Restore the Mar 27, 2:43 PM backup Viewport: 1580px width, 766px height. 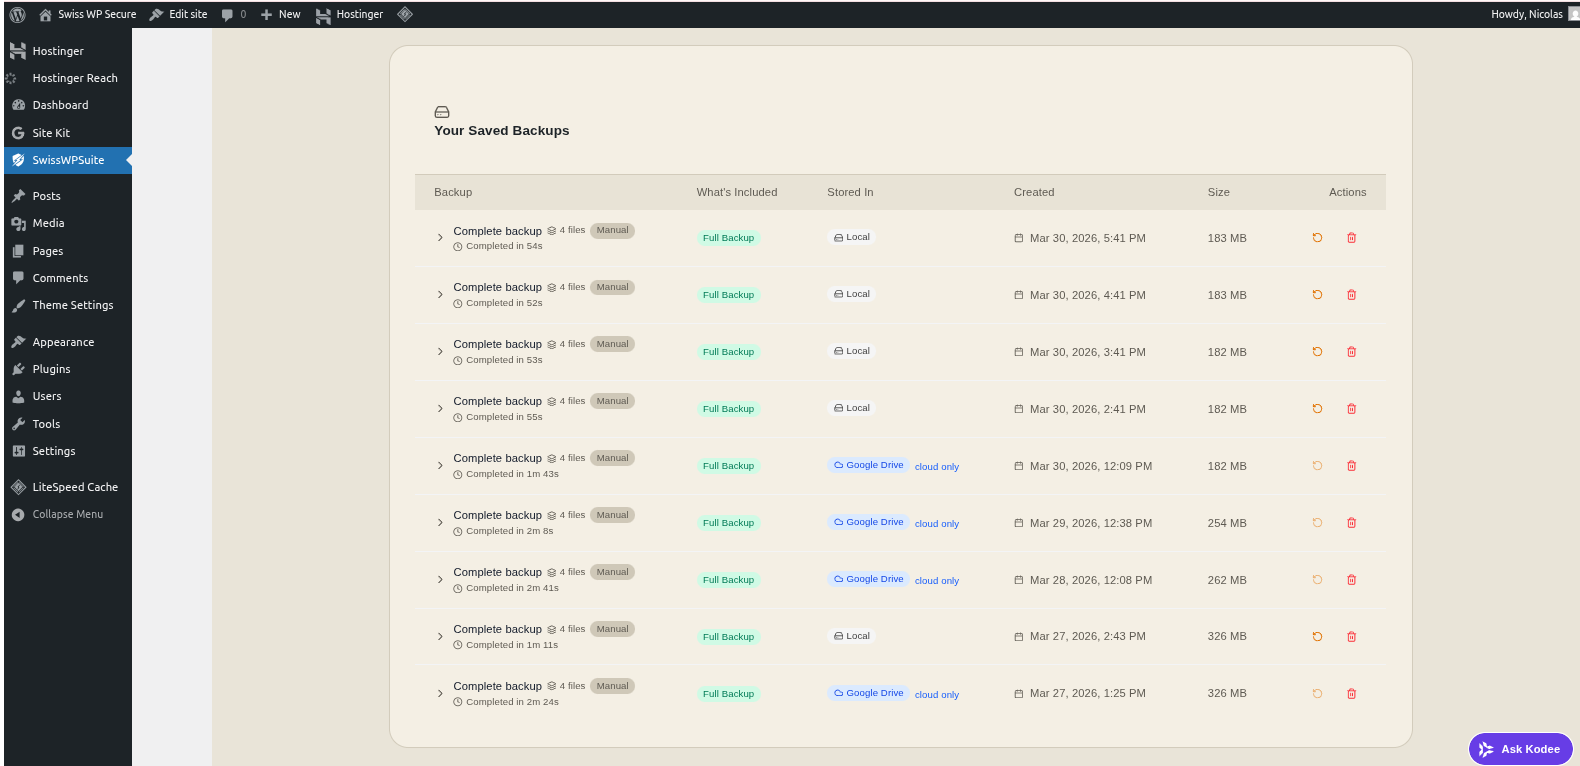coord(1317,637)
